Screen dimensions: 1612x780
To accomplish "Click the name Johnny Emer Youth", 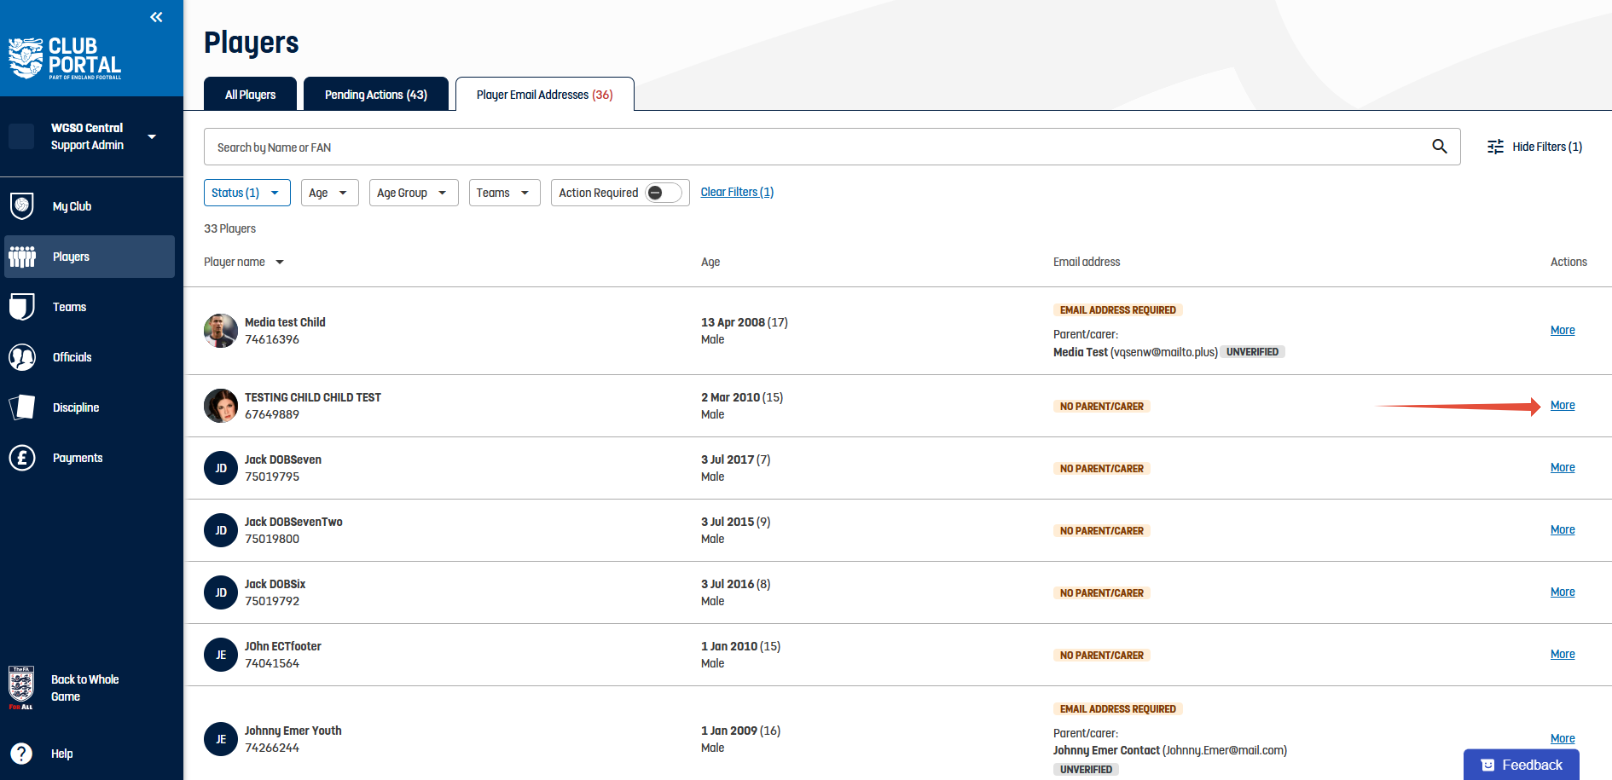I will (x=293, y=731).
